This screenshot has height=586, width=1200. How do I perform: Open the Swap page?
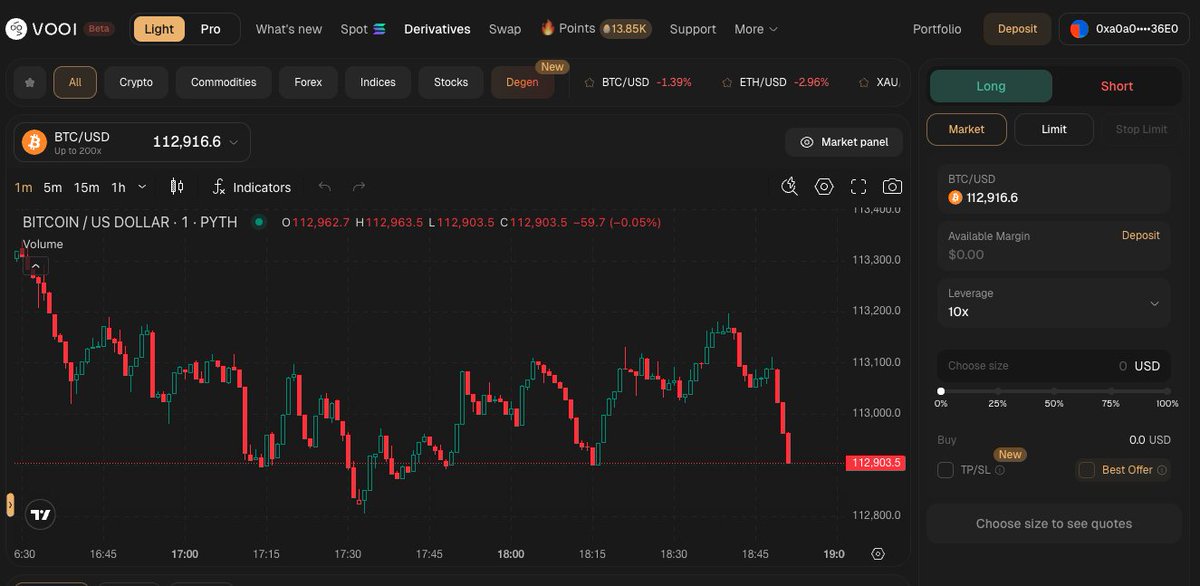(505, 29)
